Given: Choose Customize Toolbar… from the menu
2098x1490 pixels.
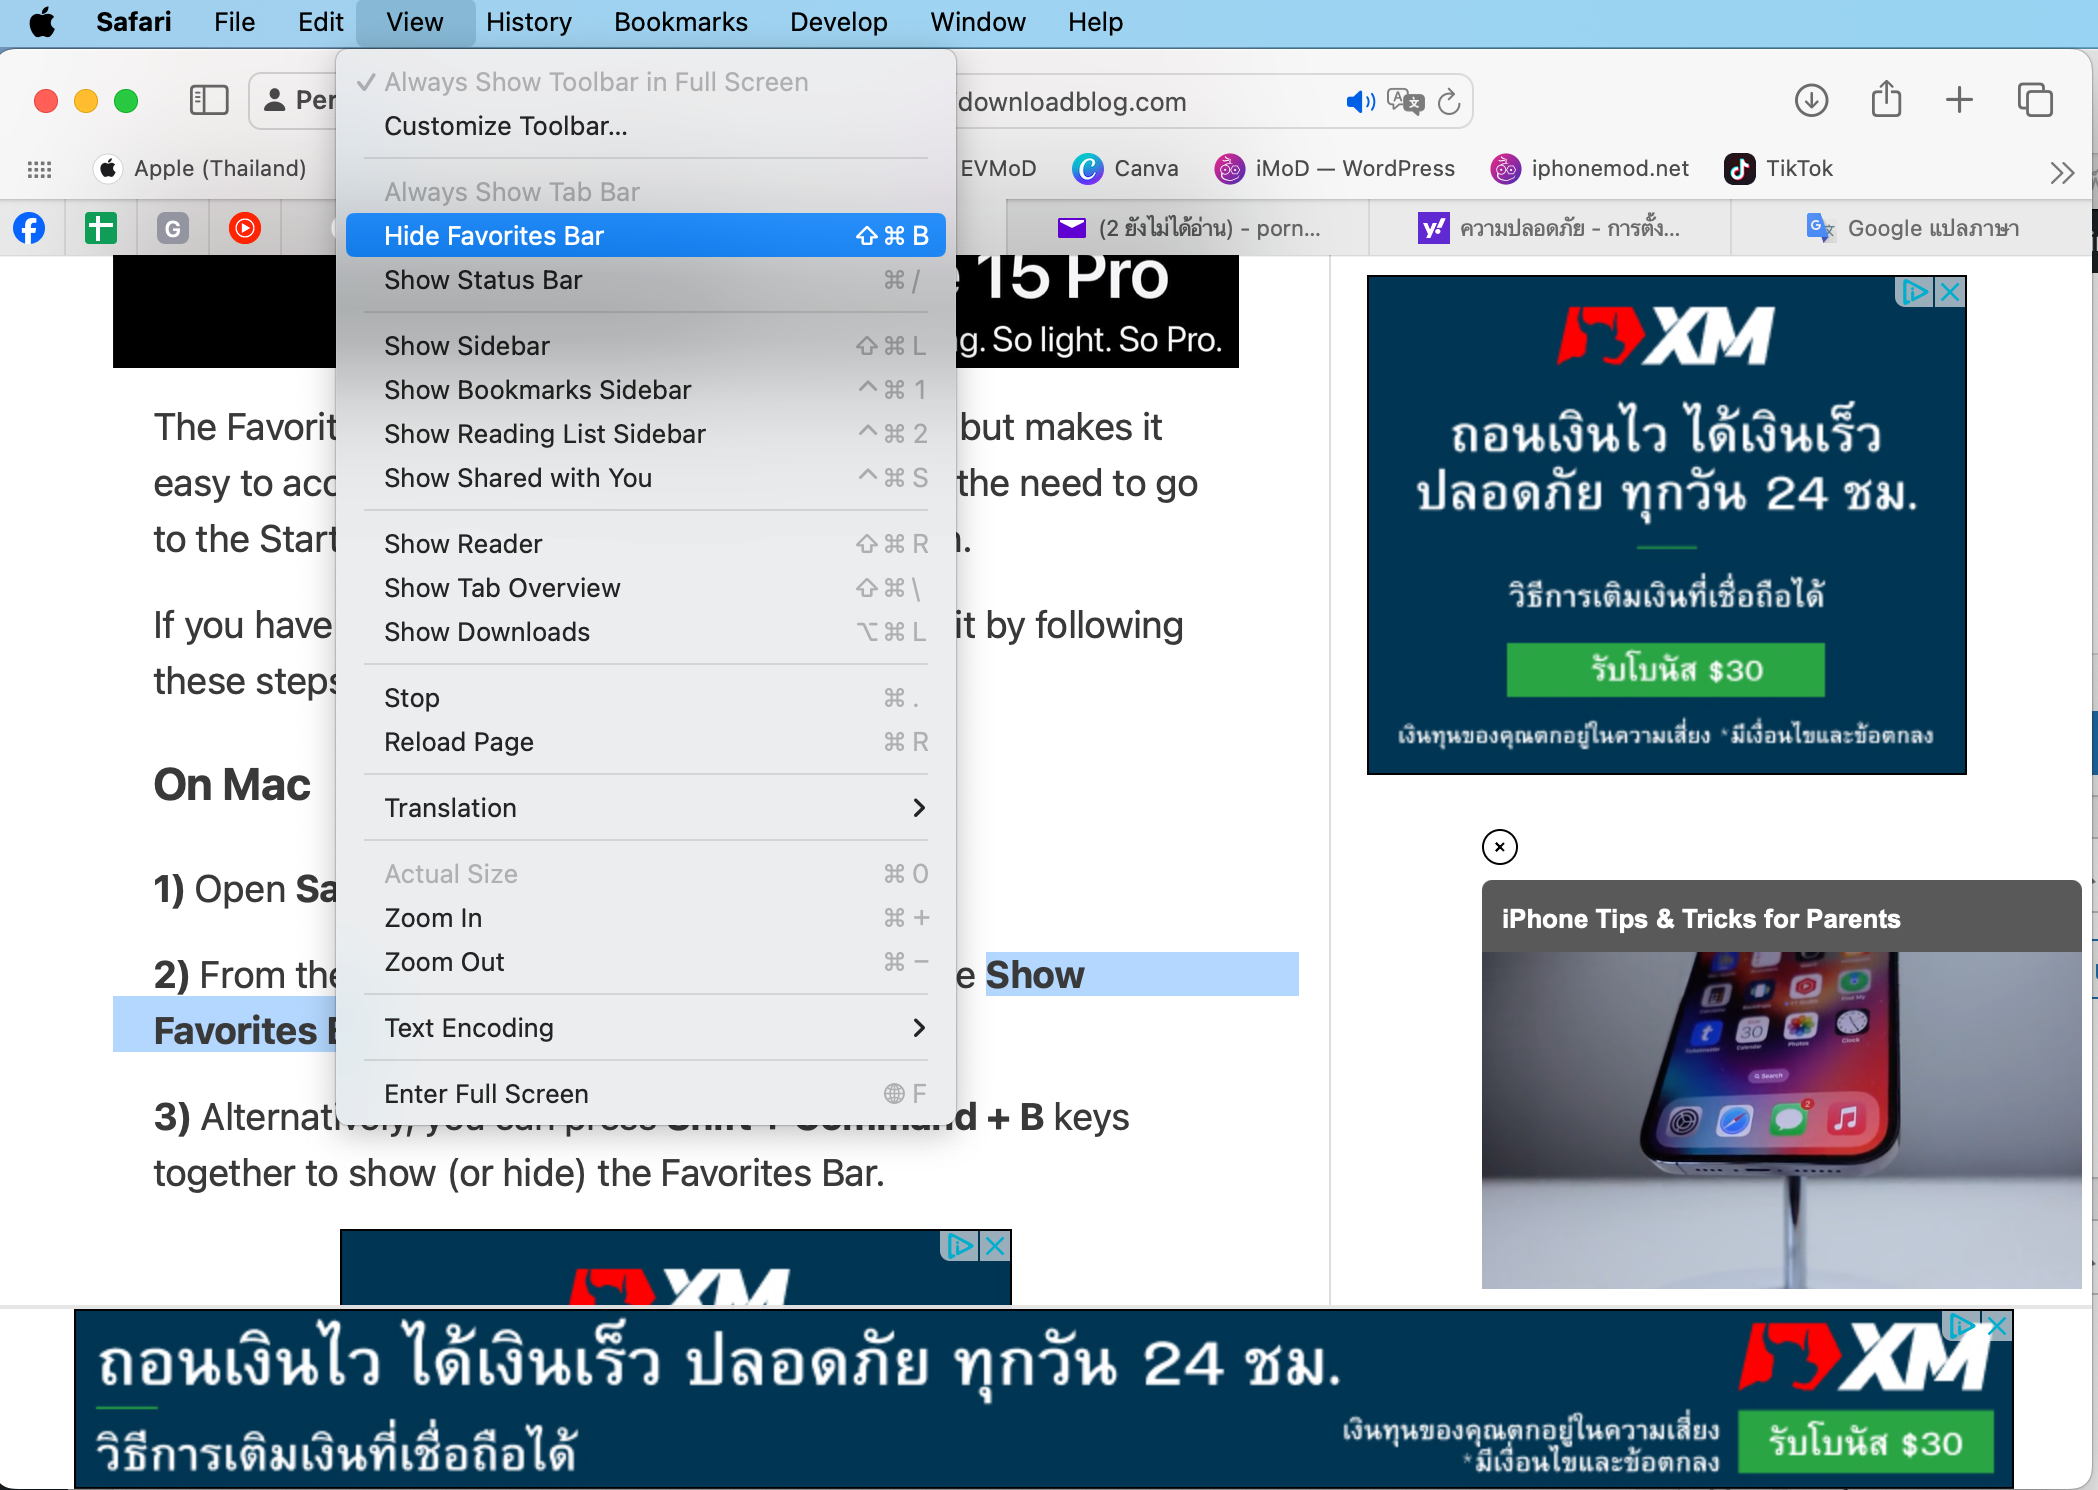Looking at the screenshot, I should [x=505, y=126].
